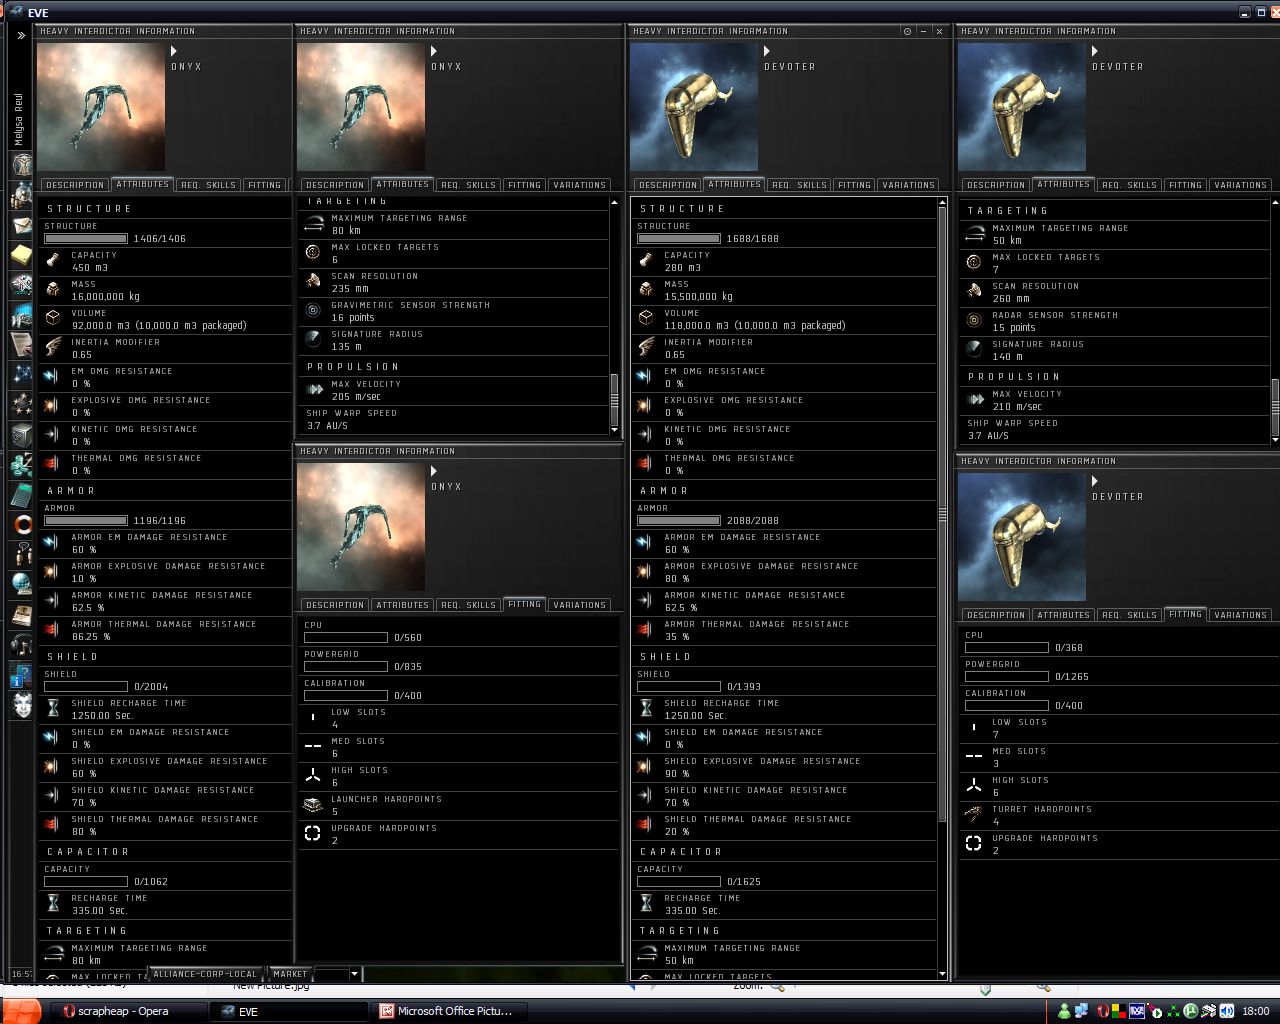Open the Description tab in the bottom-right Devoter window

(996, 615)
